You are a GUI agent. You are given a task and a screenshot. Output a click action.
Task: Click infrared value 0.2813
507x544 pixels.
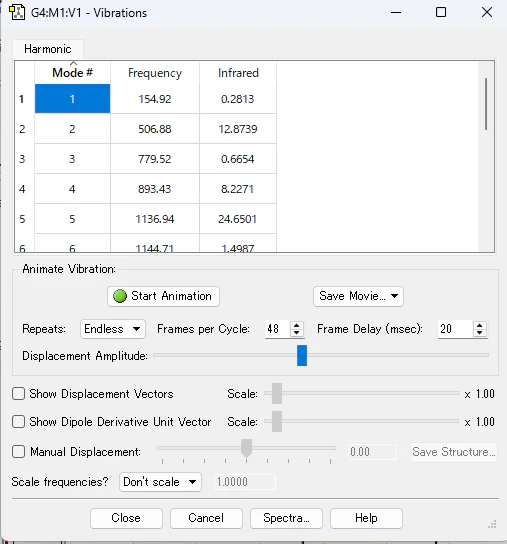238,99
